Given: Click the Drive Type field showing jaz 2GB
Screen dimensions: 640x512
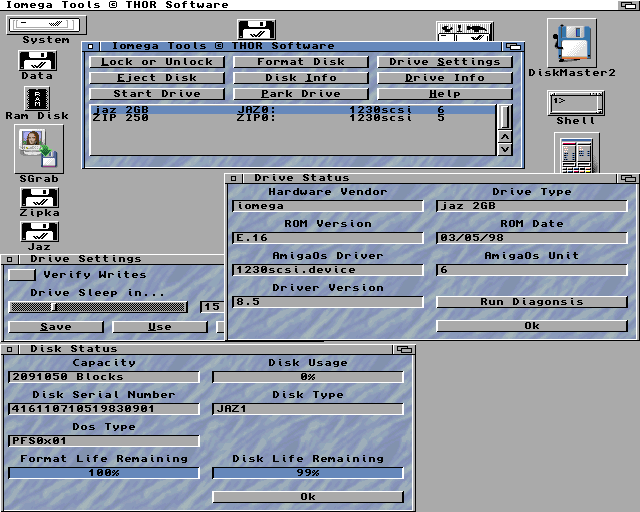Looking at the screenshot, I should (x=532, y=206).
